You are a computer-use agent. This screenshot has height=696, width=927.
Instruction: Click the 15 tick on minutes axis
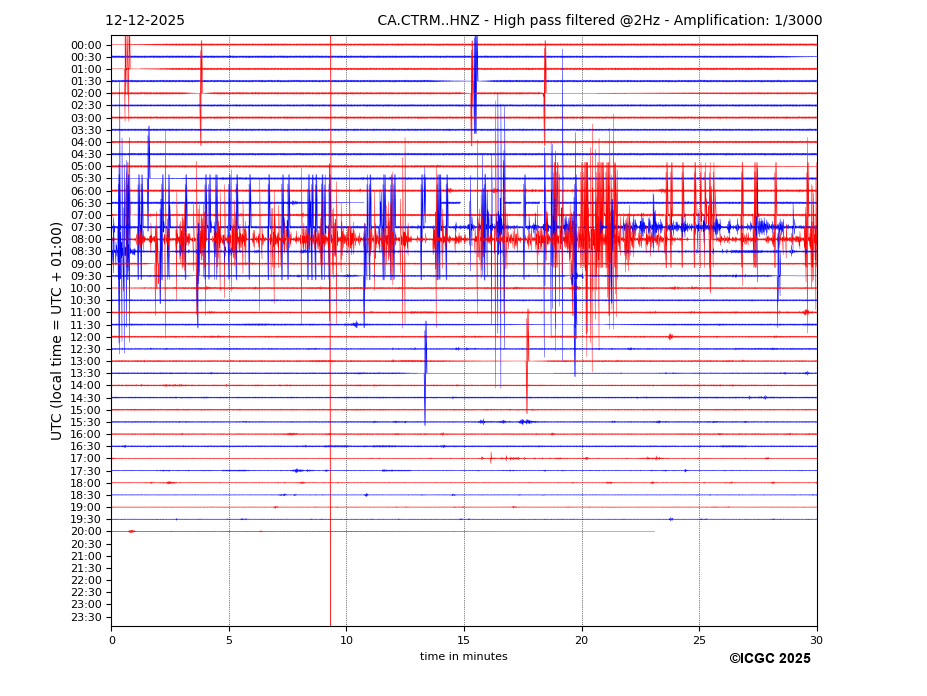(464, 640)
